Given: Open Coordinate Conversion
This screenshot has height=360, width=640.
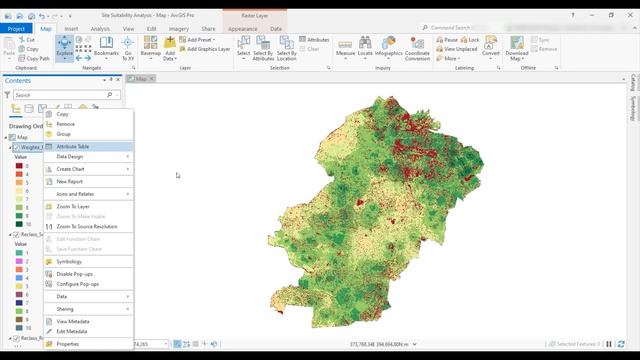Looking at the screenshot, I should coord(417,48).
